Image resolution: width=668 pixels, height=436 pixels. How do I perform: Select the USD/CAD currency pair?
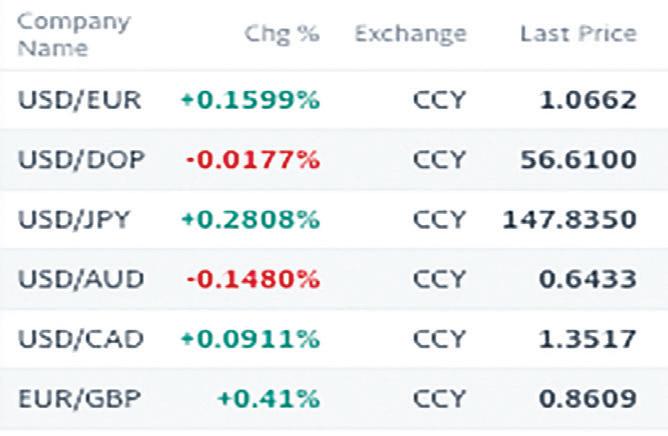81,339
